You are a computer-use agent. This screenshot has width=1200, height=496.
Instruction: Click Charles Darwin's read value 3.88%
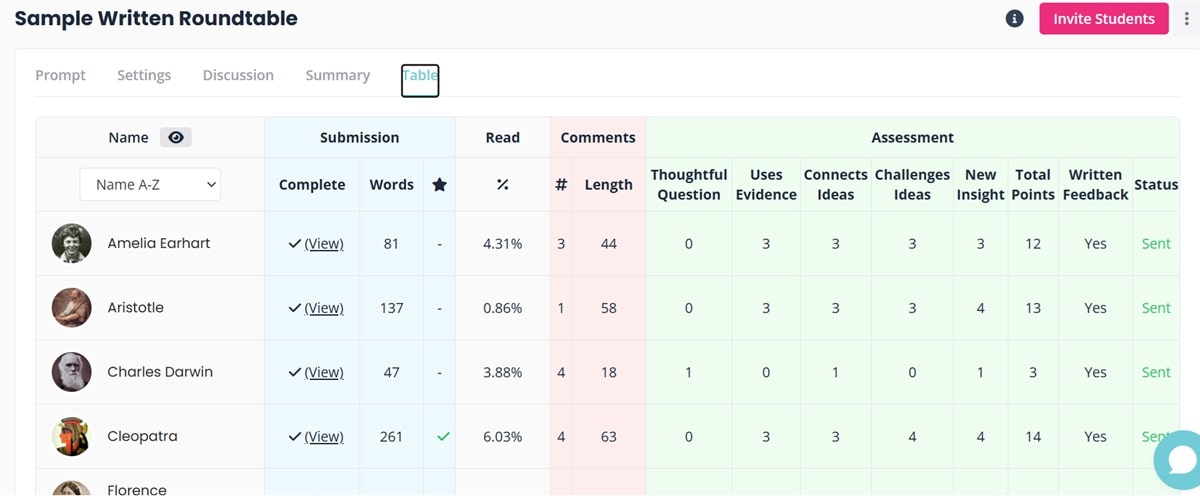point(502,372)
